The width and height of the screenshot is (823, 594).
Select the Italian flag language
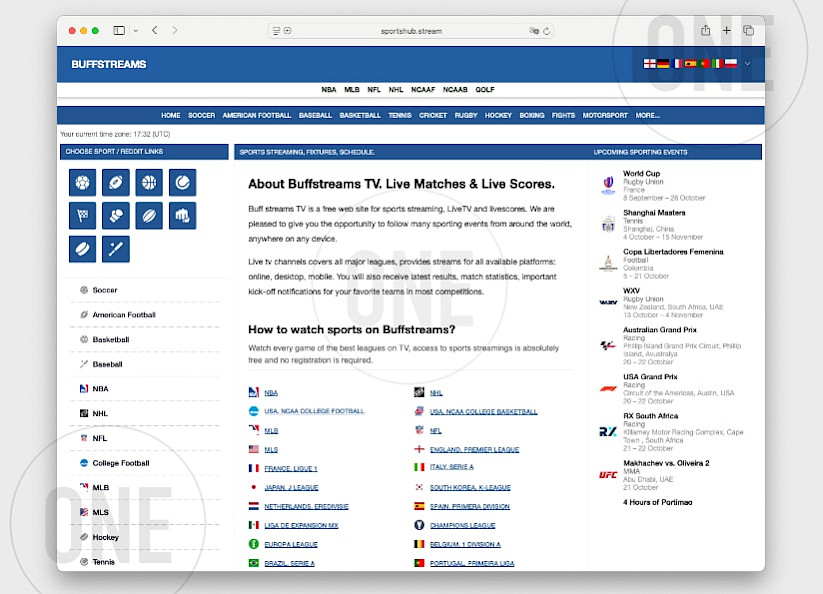(x=718, y=63)
